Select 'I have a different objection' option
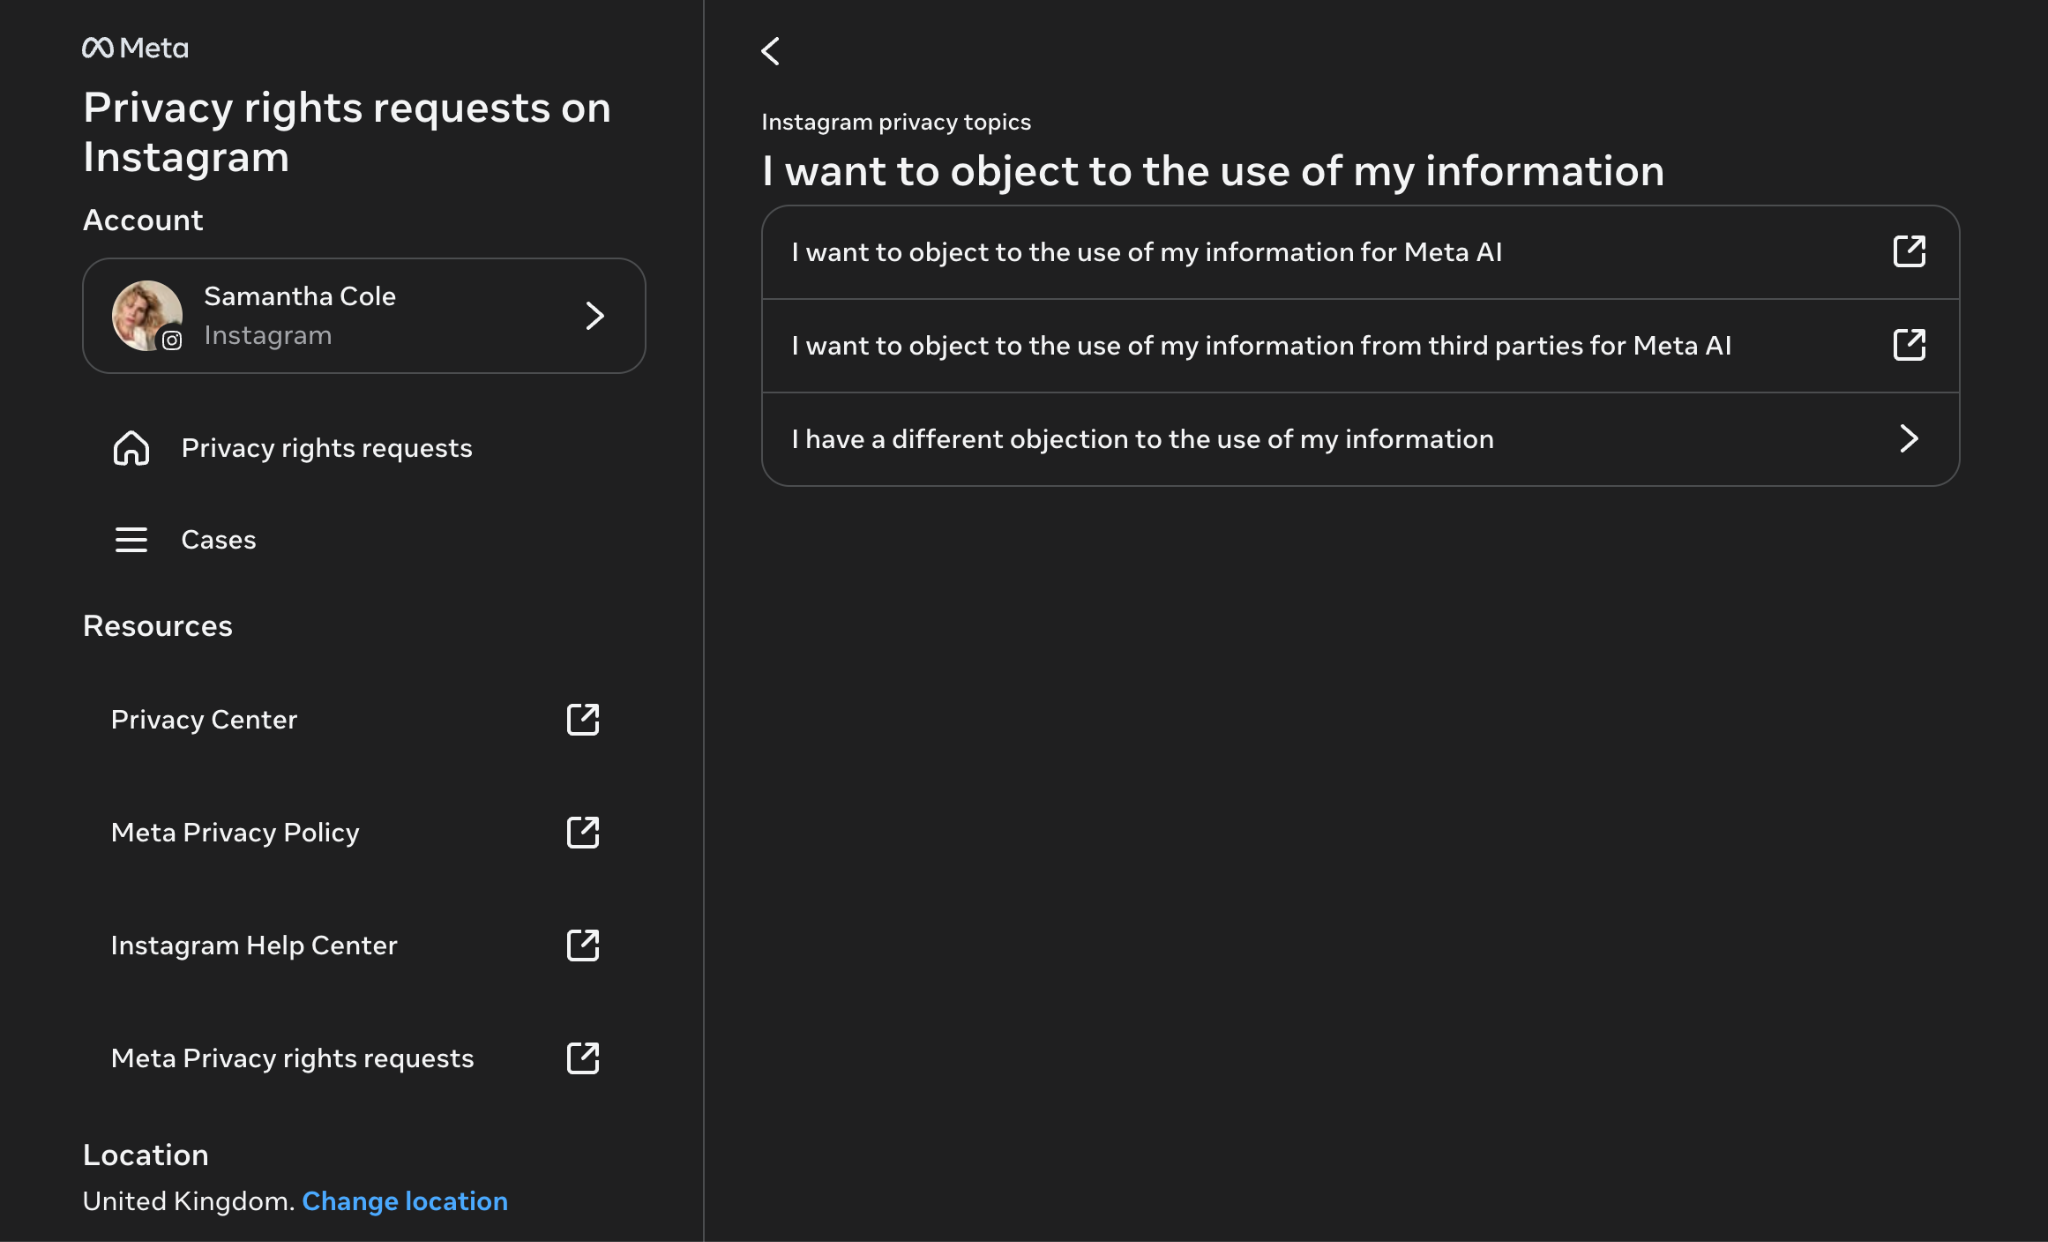 (1360, 439)
